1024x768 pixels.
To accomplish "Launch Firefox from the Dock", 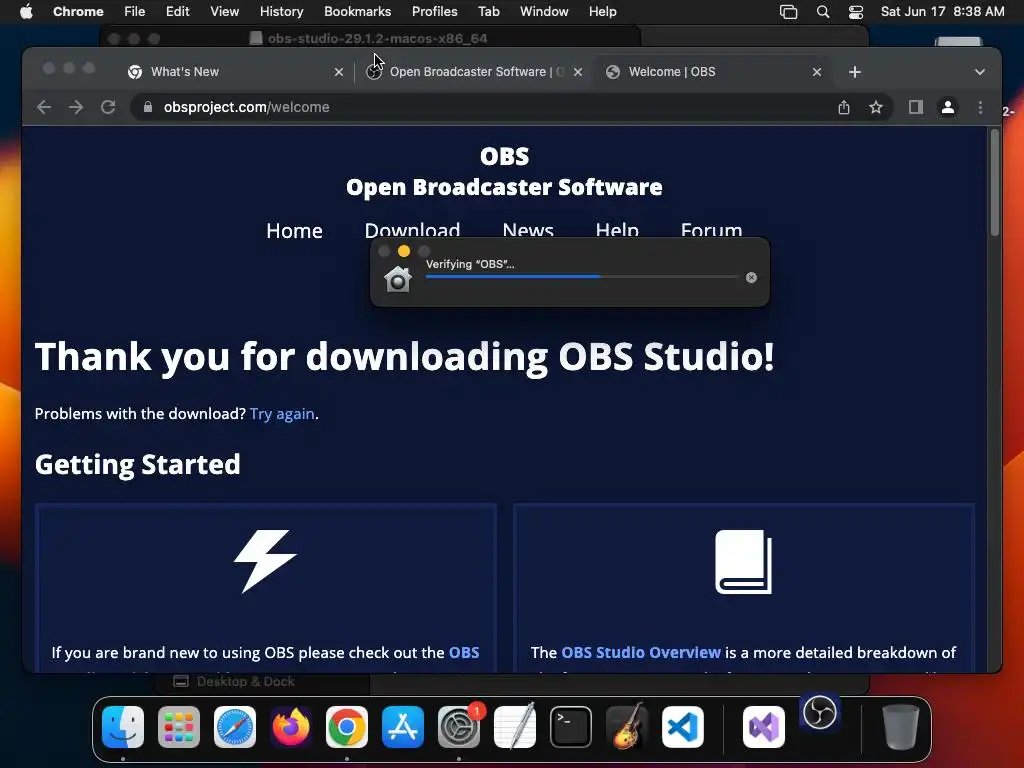I will point(291,727).
